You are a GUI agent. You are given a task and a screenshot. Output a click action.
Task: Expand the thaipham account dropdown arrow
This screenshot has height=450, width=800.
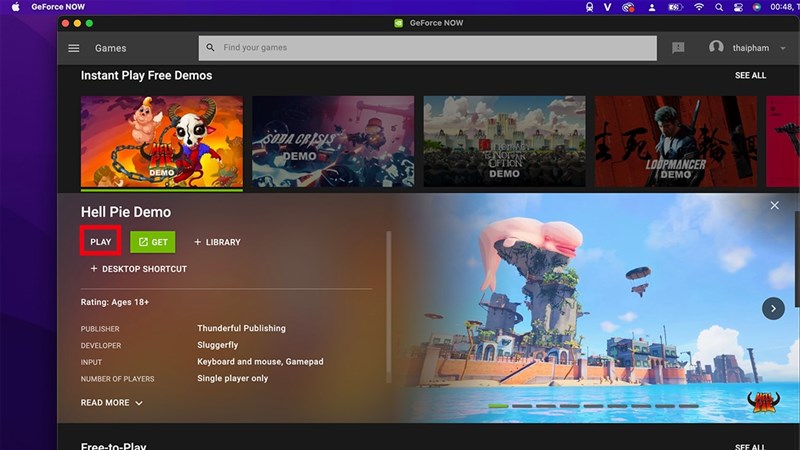pos(783,48)
